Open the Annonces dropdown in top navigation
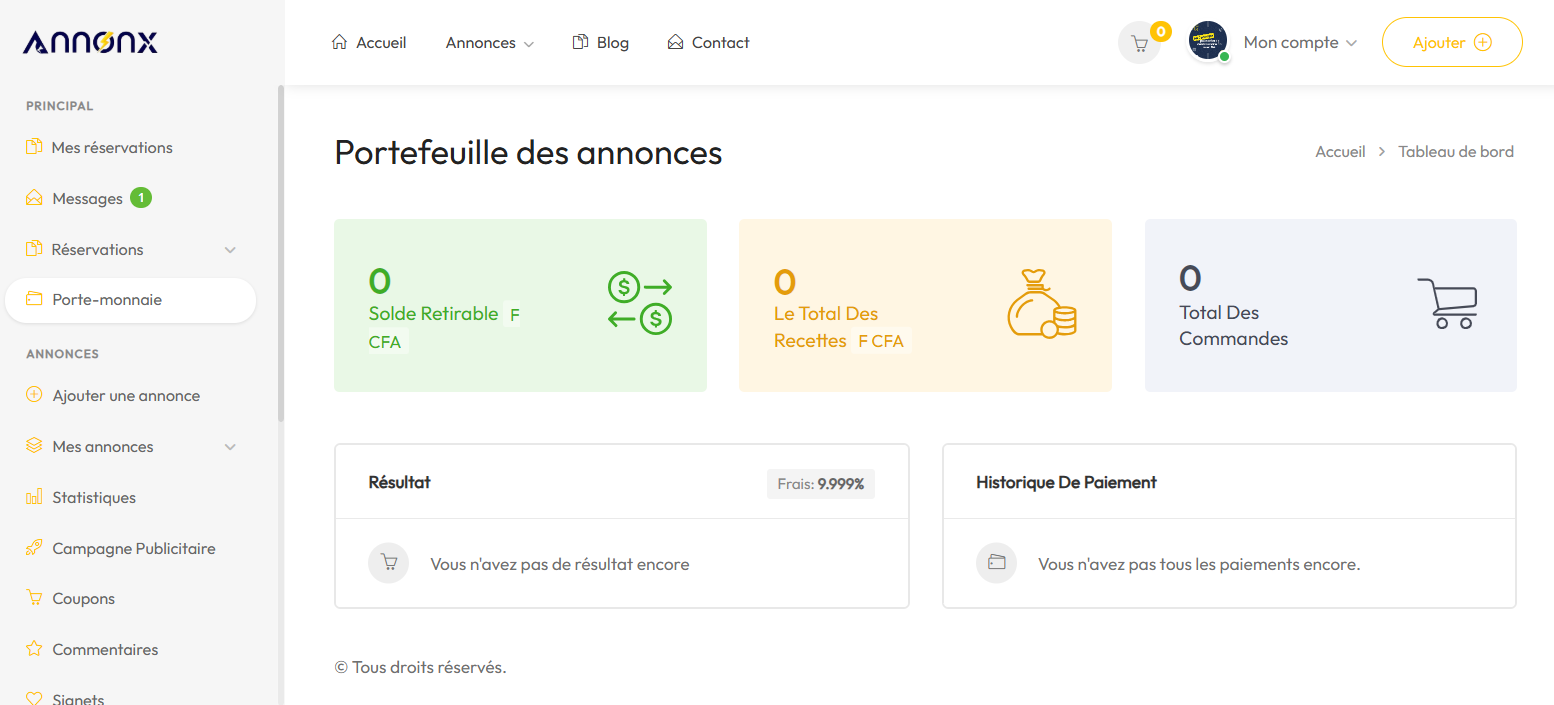Image resolution: width=1554 pixels, height=705 pixels. pyautogui.click(x=489, y=43)
